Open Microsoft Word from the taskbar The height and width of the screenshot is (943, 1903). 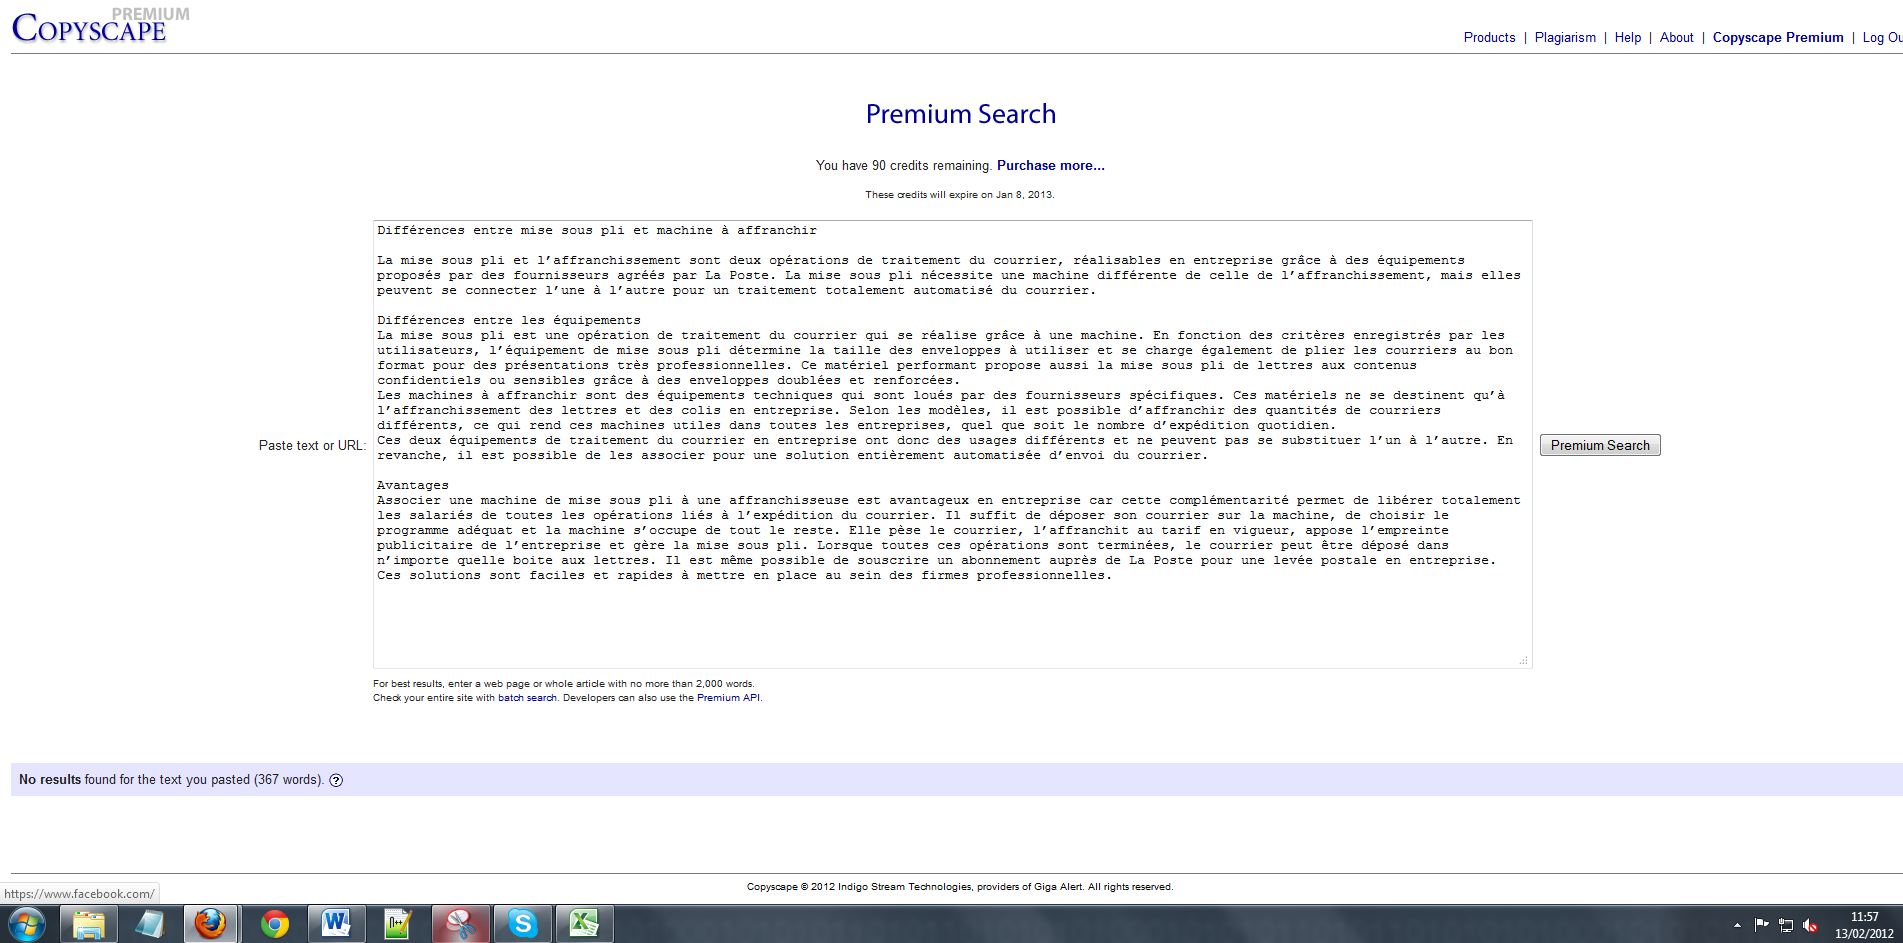[x=336, y=924]
